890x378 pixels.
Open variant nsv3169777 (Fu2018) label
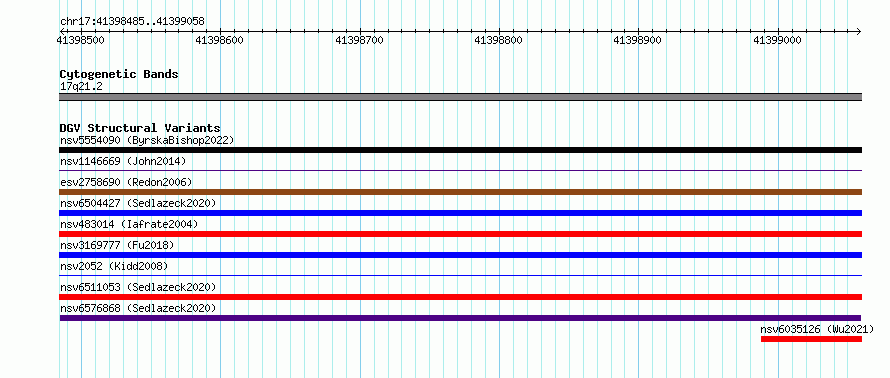coord(117,245)
